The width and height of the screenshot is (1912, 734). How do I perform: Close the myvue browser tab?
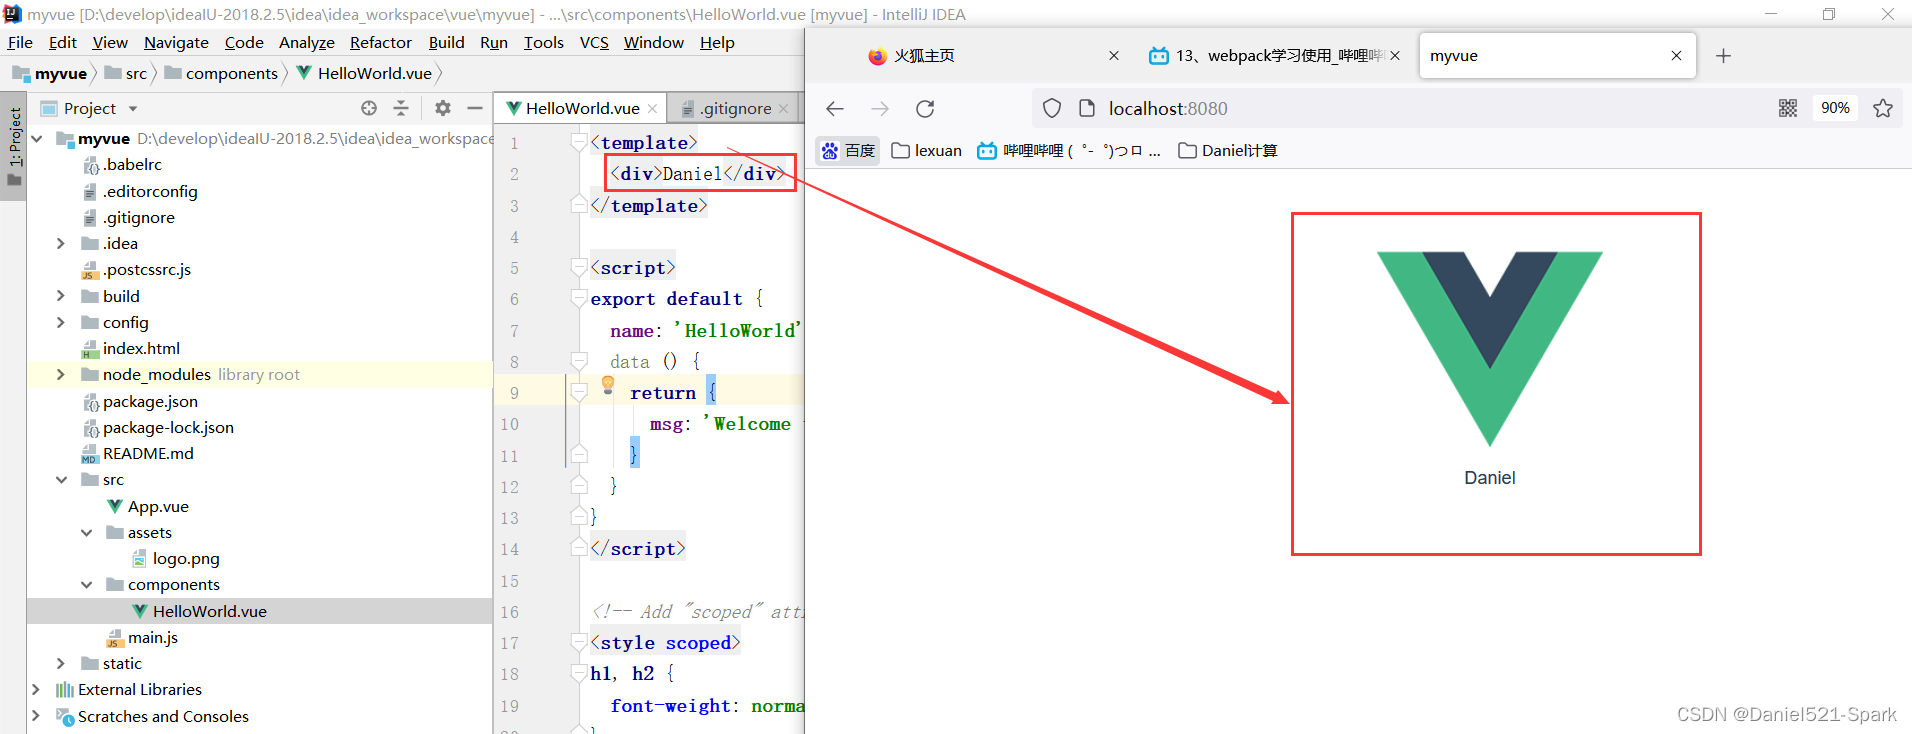[1677, 56]
